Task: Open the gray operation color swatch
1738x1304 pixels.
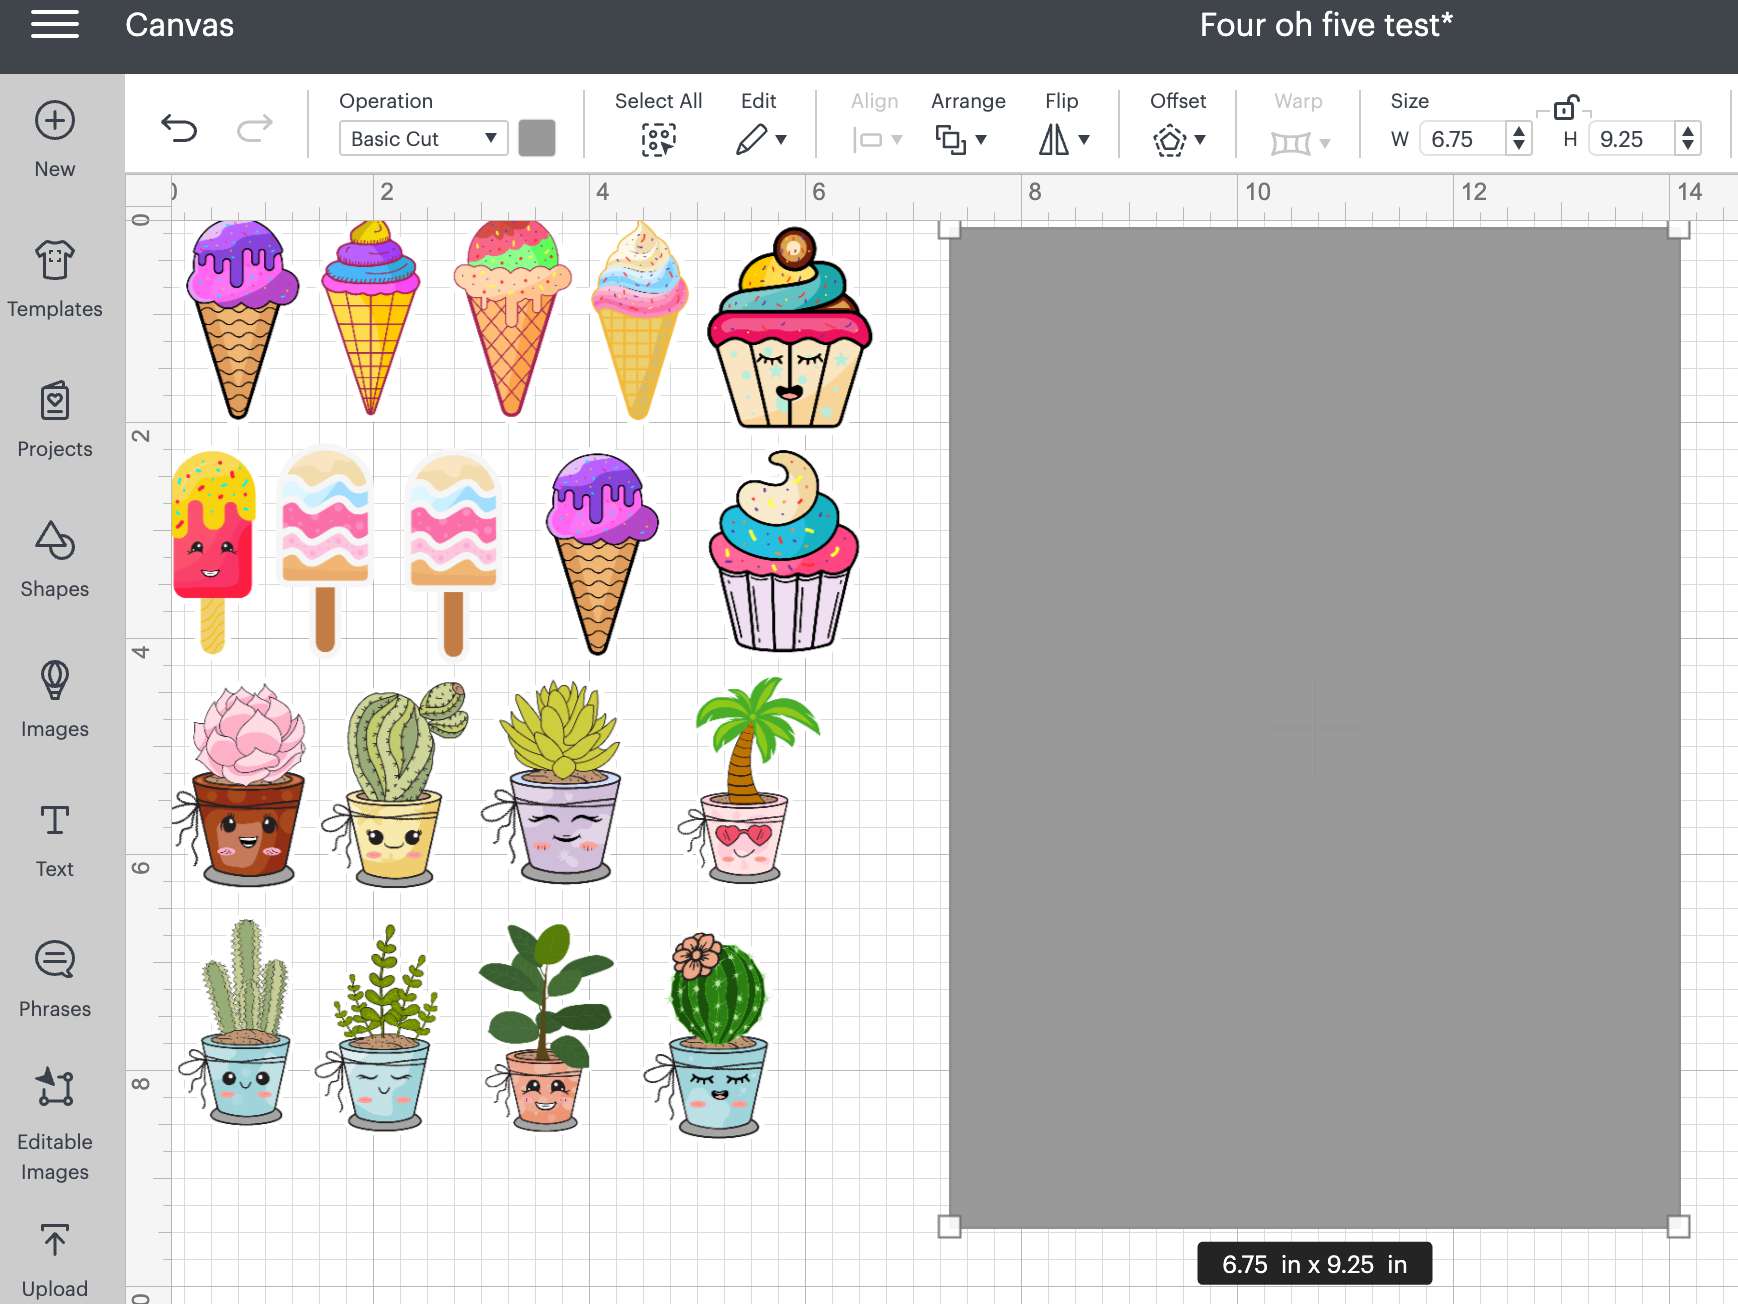Action: (x=537, y=138)
